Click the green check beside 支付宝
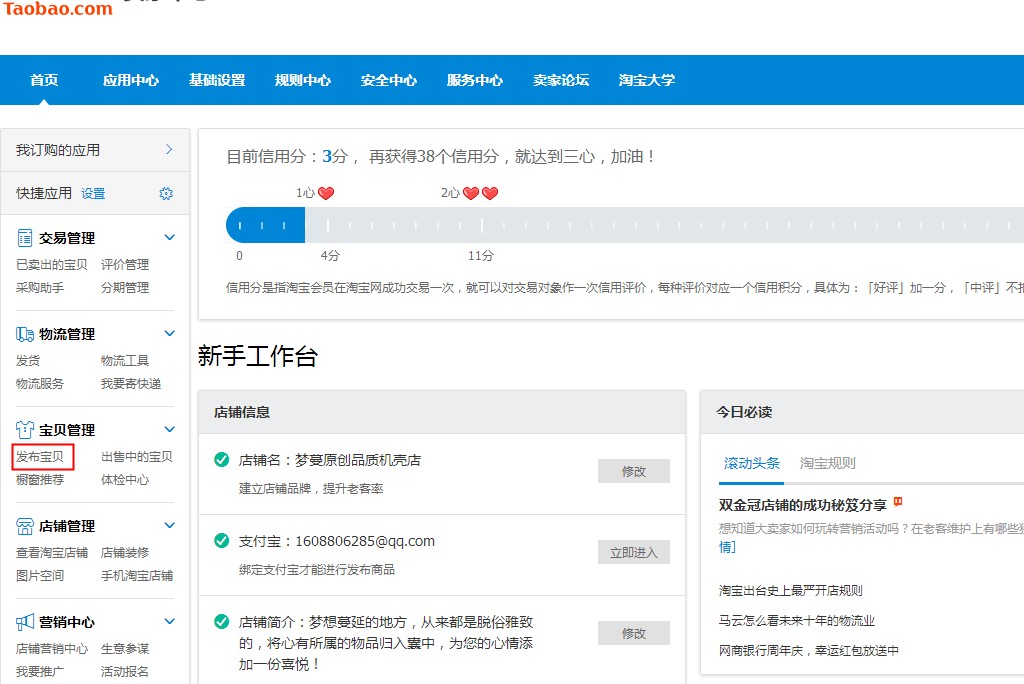Image resolution: width=1024 pixels, height=684 pixels. 222,540
